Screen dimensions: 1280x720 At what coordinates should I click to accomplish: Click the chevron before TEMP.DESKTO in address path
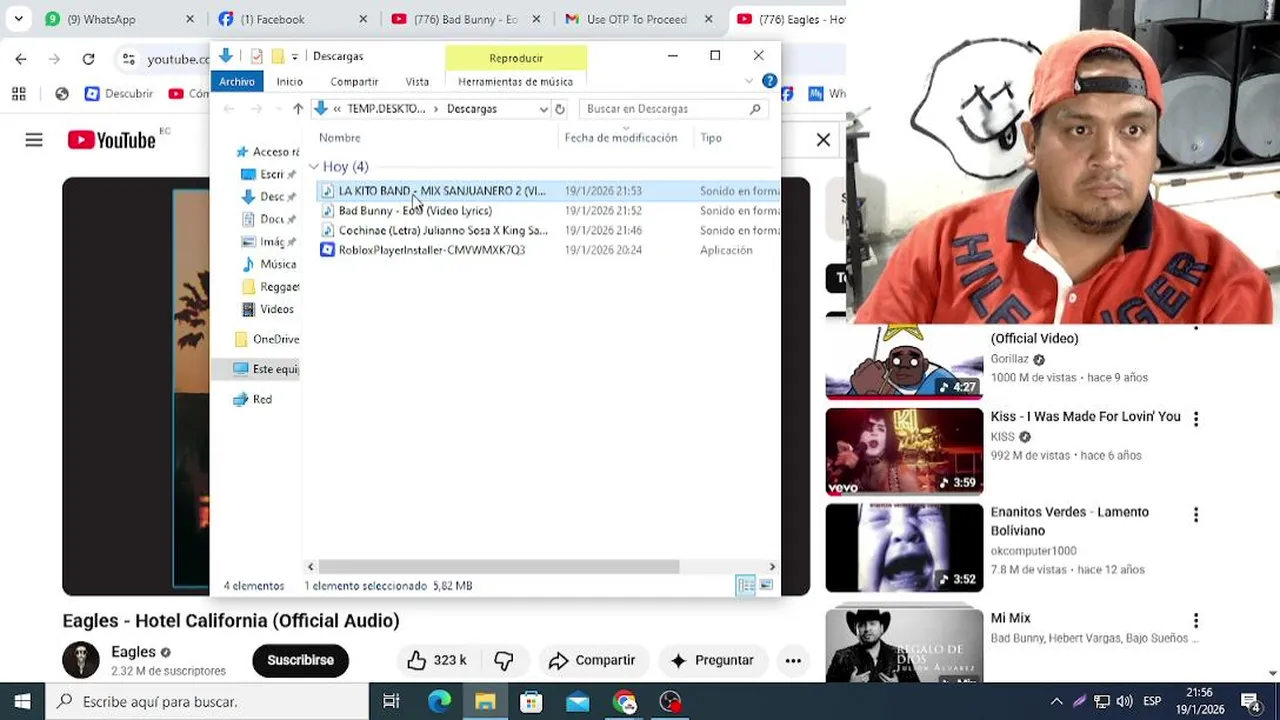(338, 109)
